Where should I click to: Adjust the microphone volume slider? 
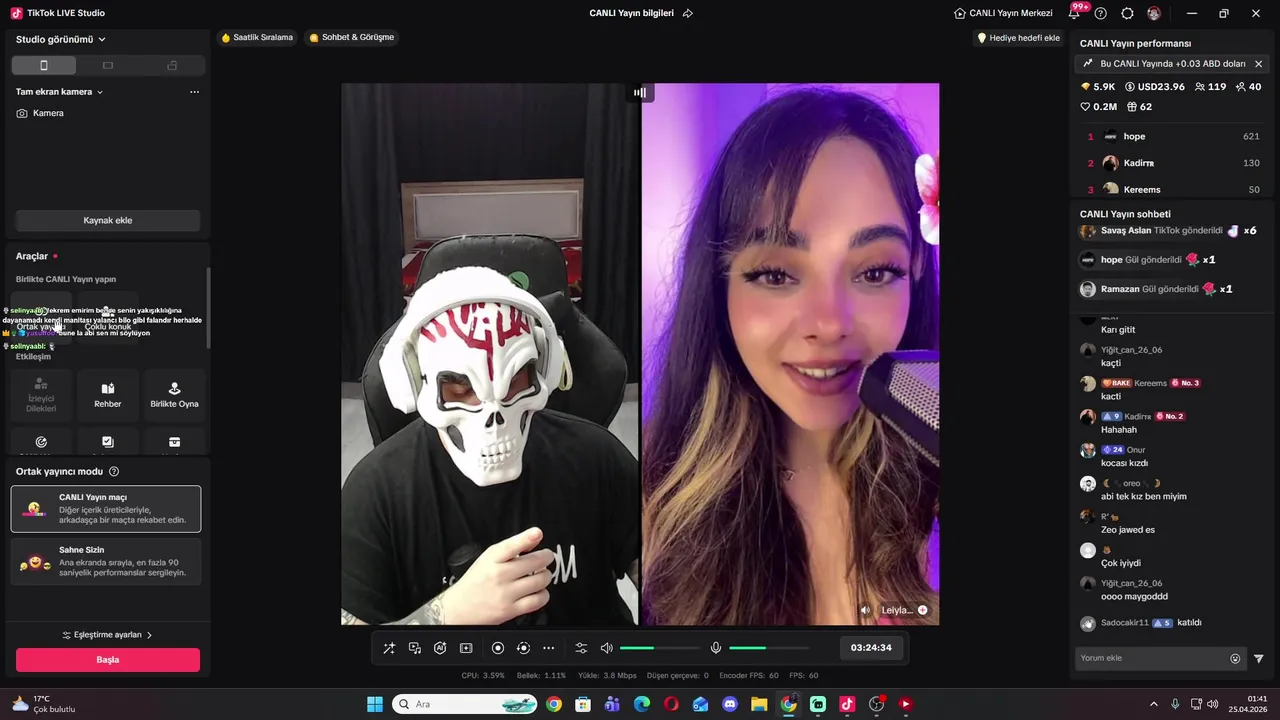pyautogui.click(x=768, y=648)
